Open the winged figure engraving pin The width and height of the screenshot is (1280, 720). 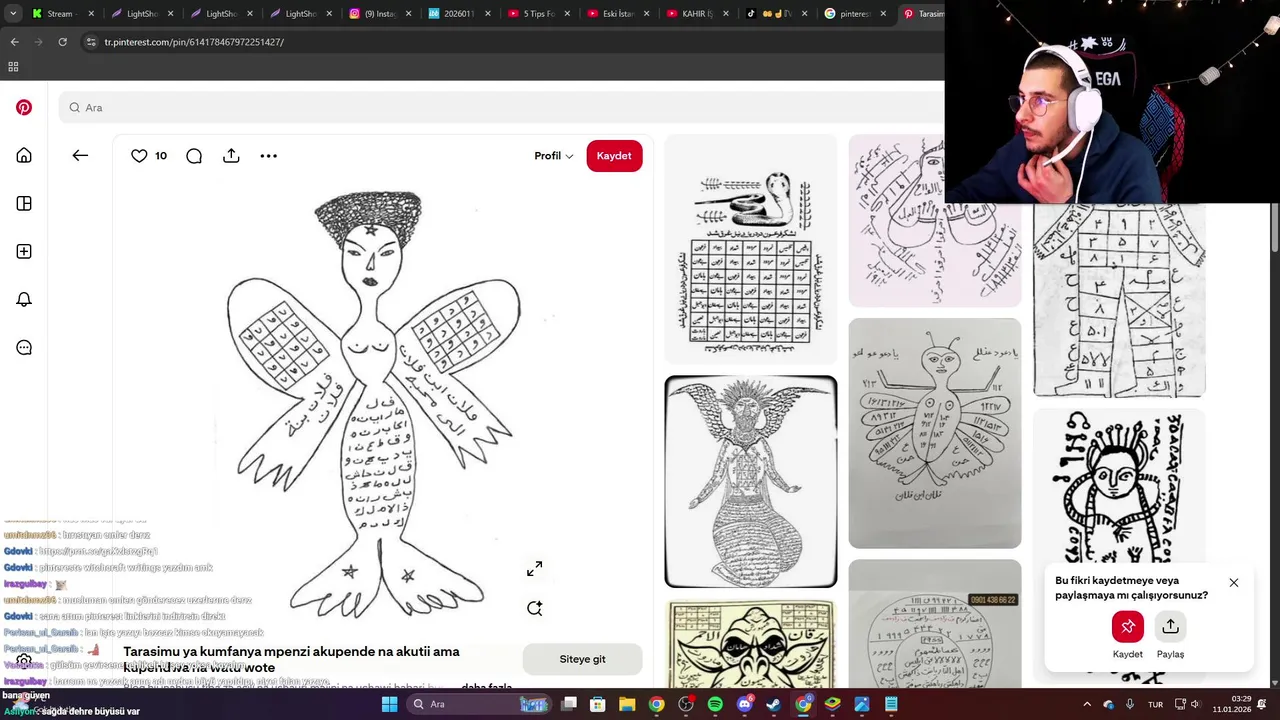coord(751,482)
